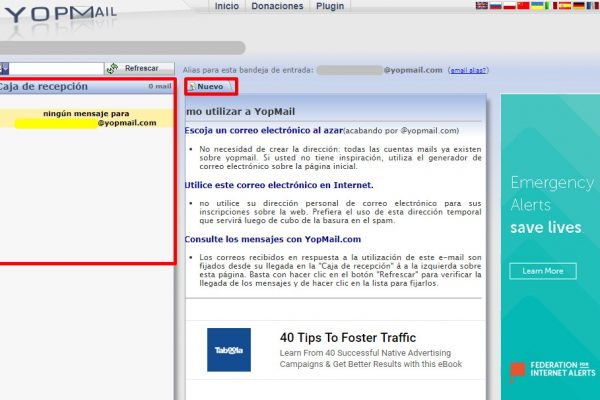This screenshot has width=600, height=400.
Task: Select the Russian flag language icon
Action: [x=496, y=5]
